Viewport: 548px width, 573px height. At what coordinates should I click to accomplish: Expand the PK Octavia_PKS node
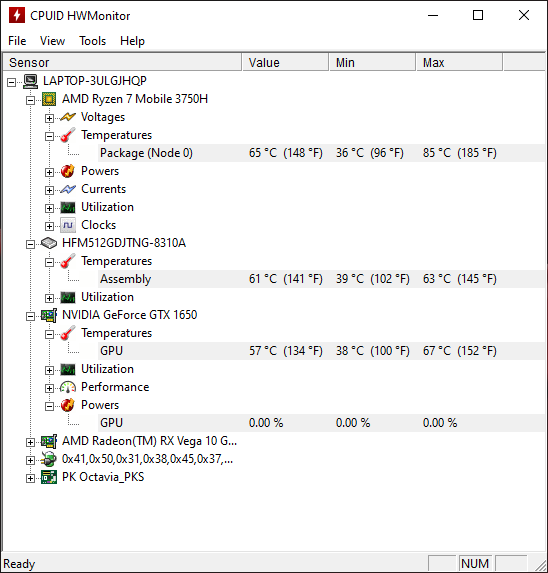(x=30, y=478)
